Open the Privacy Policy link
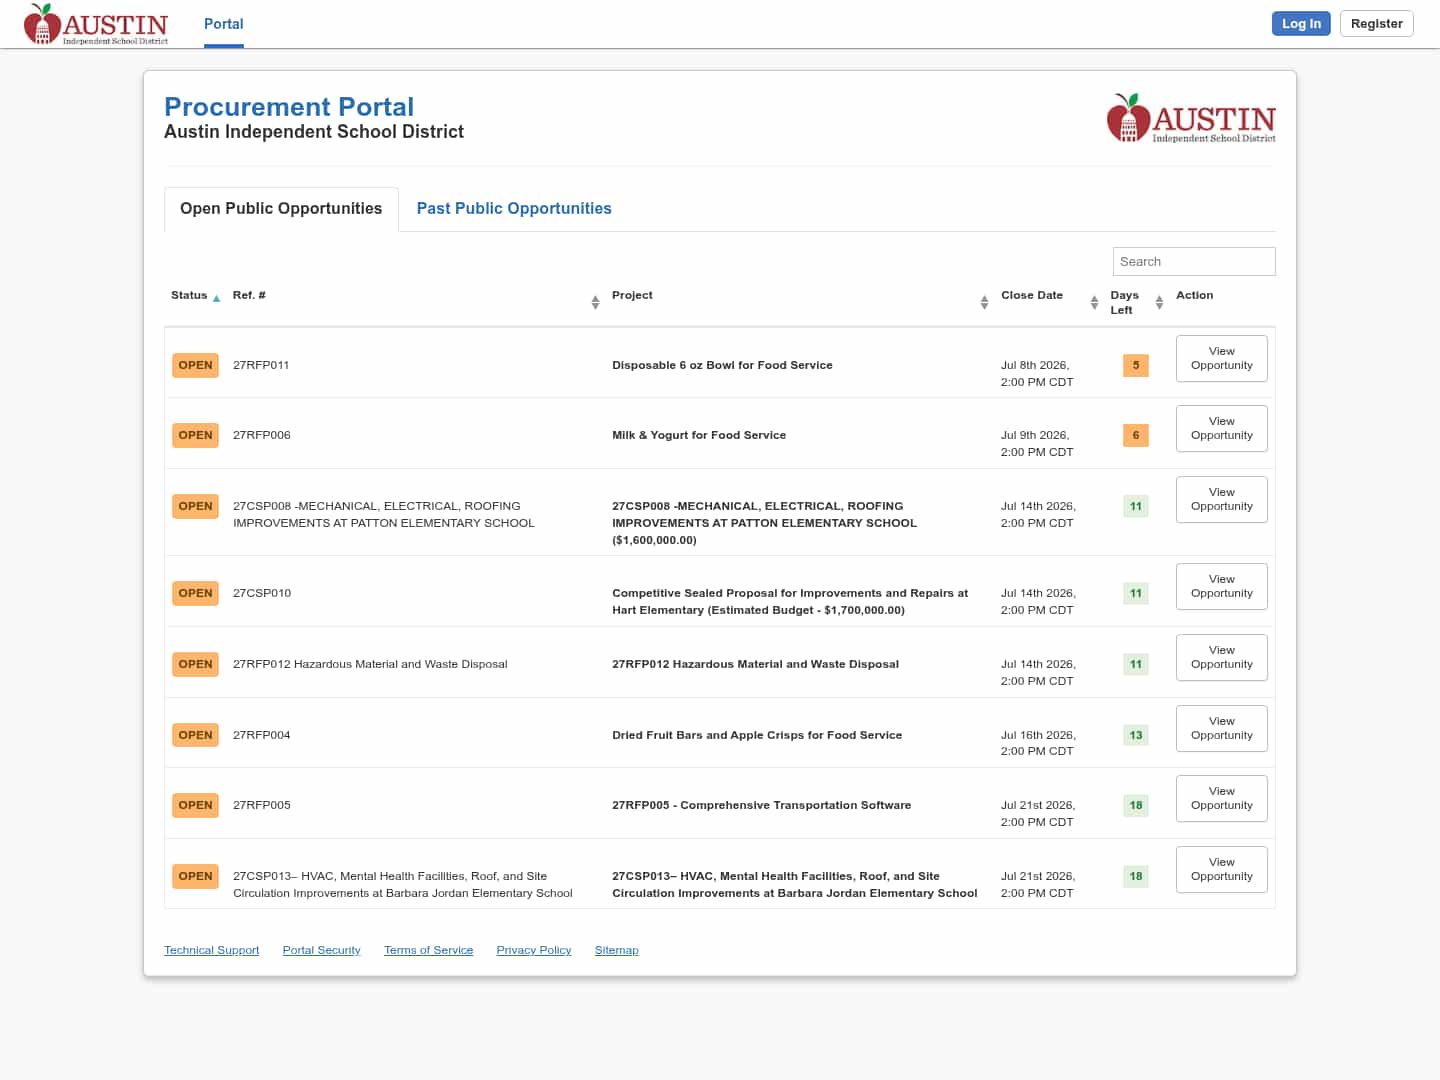 [x=534, y=950]
